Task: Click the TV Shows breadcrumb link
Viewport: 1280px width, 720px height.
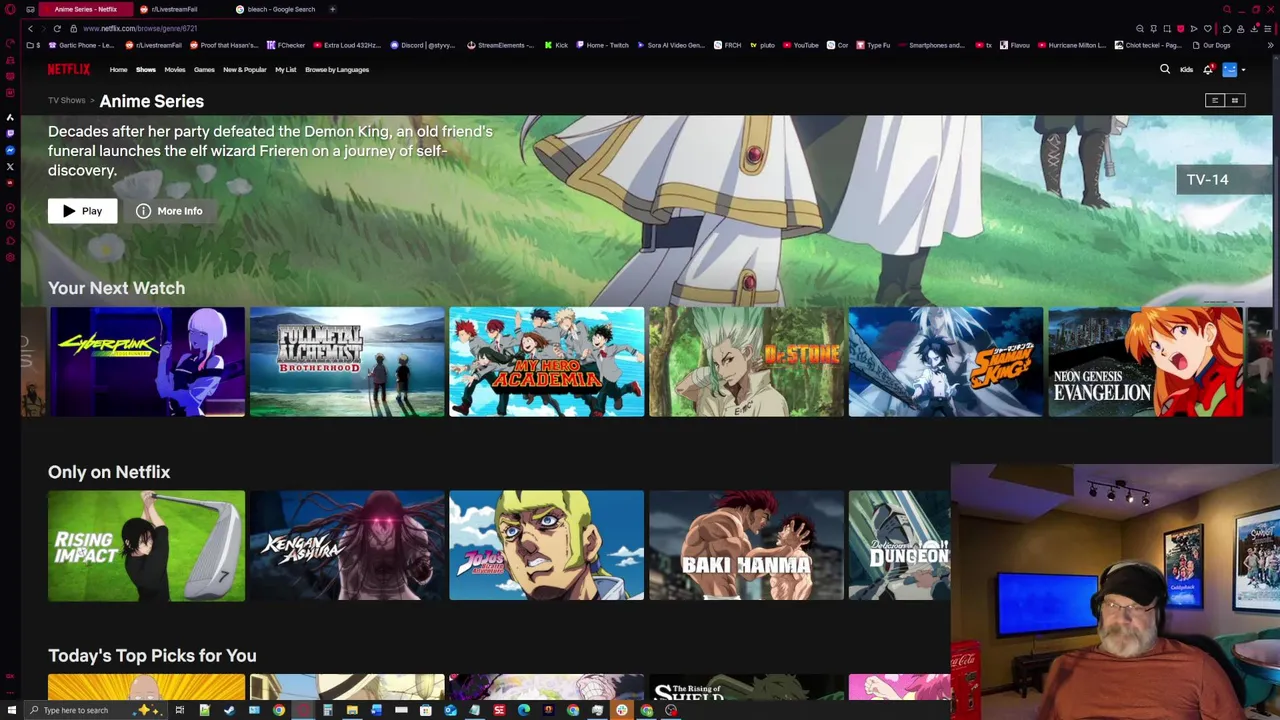Action: (67, 100)
